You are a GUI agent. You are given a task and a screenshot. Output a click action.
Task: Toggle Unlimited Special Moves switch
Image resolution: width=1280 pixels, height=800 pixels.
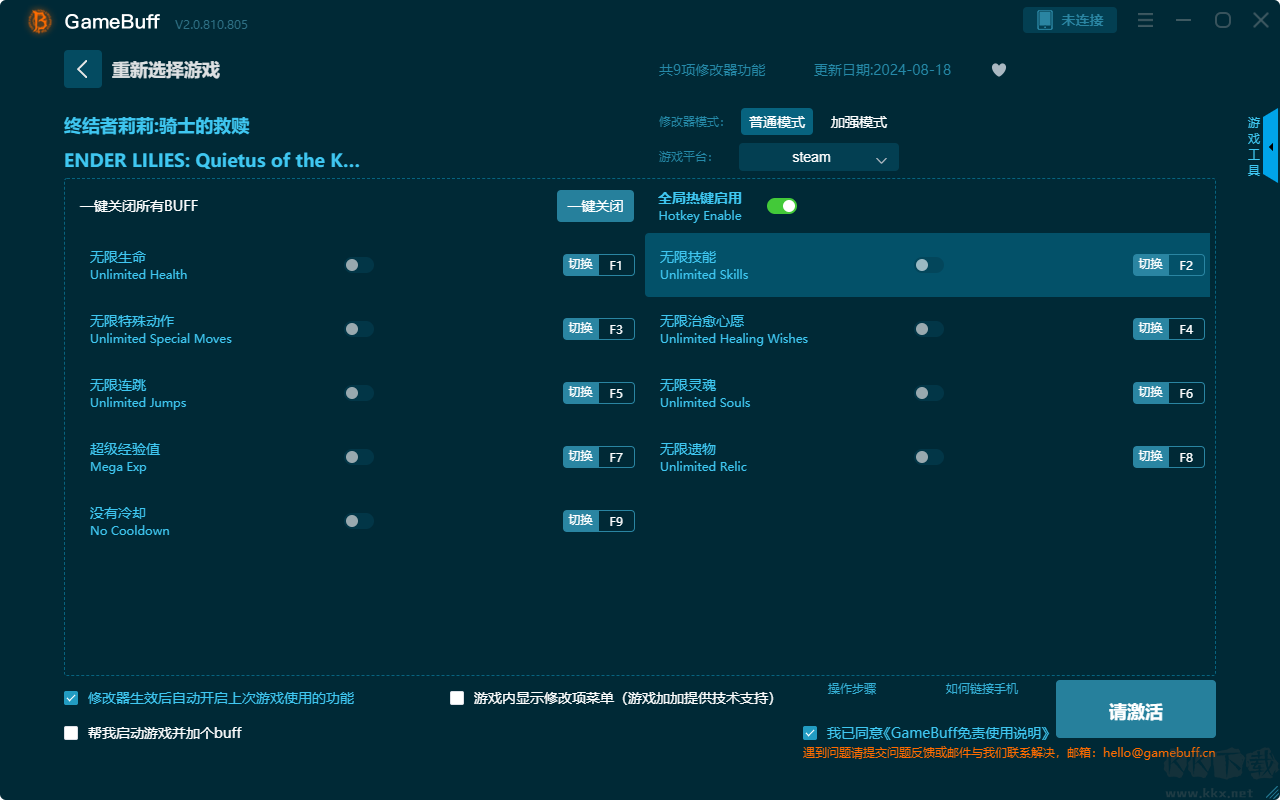(359, 329)
